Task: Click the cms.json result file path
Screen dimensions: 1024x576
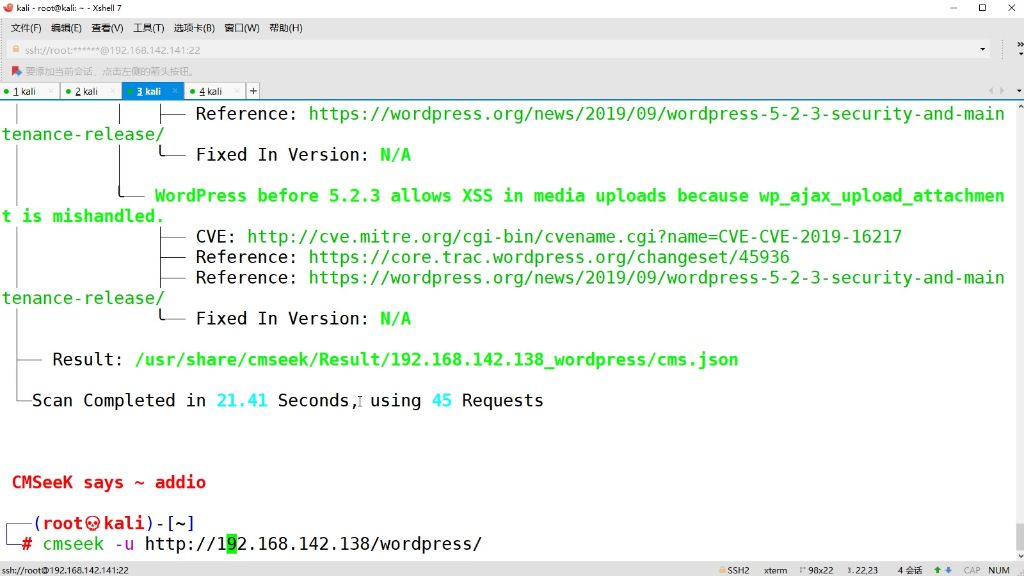Action: click(436, 360)
